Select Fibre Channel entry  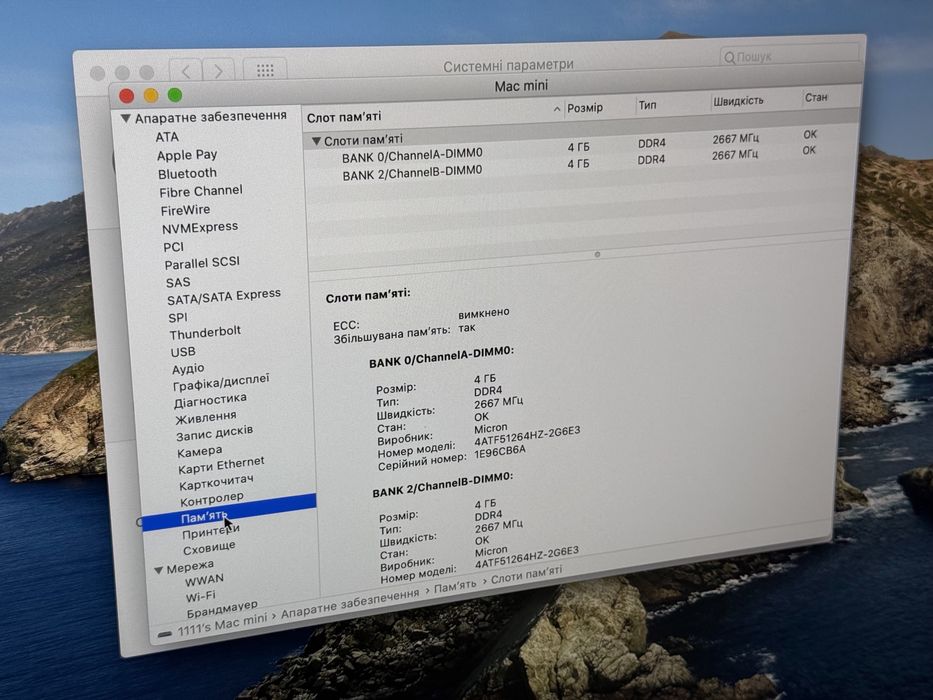click(201, 191)
